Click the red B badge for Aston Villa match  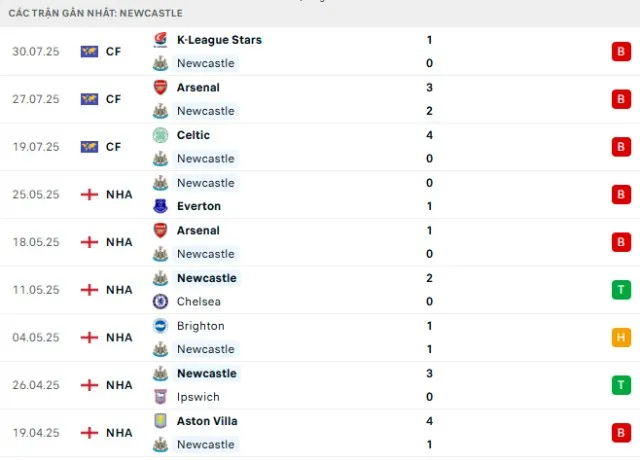[621, 433]
